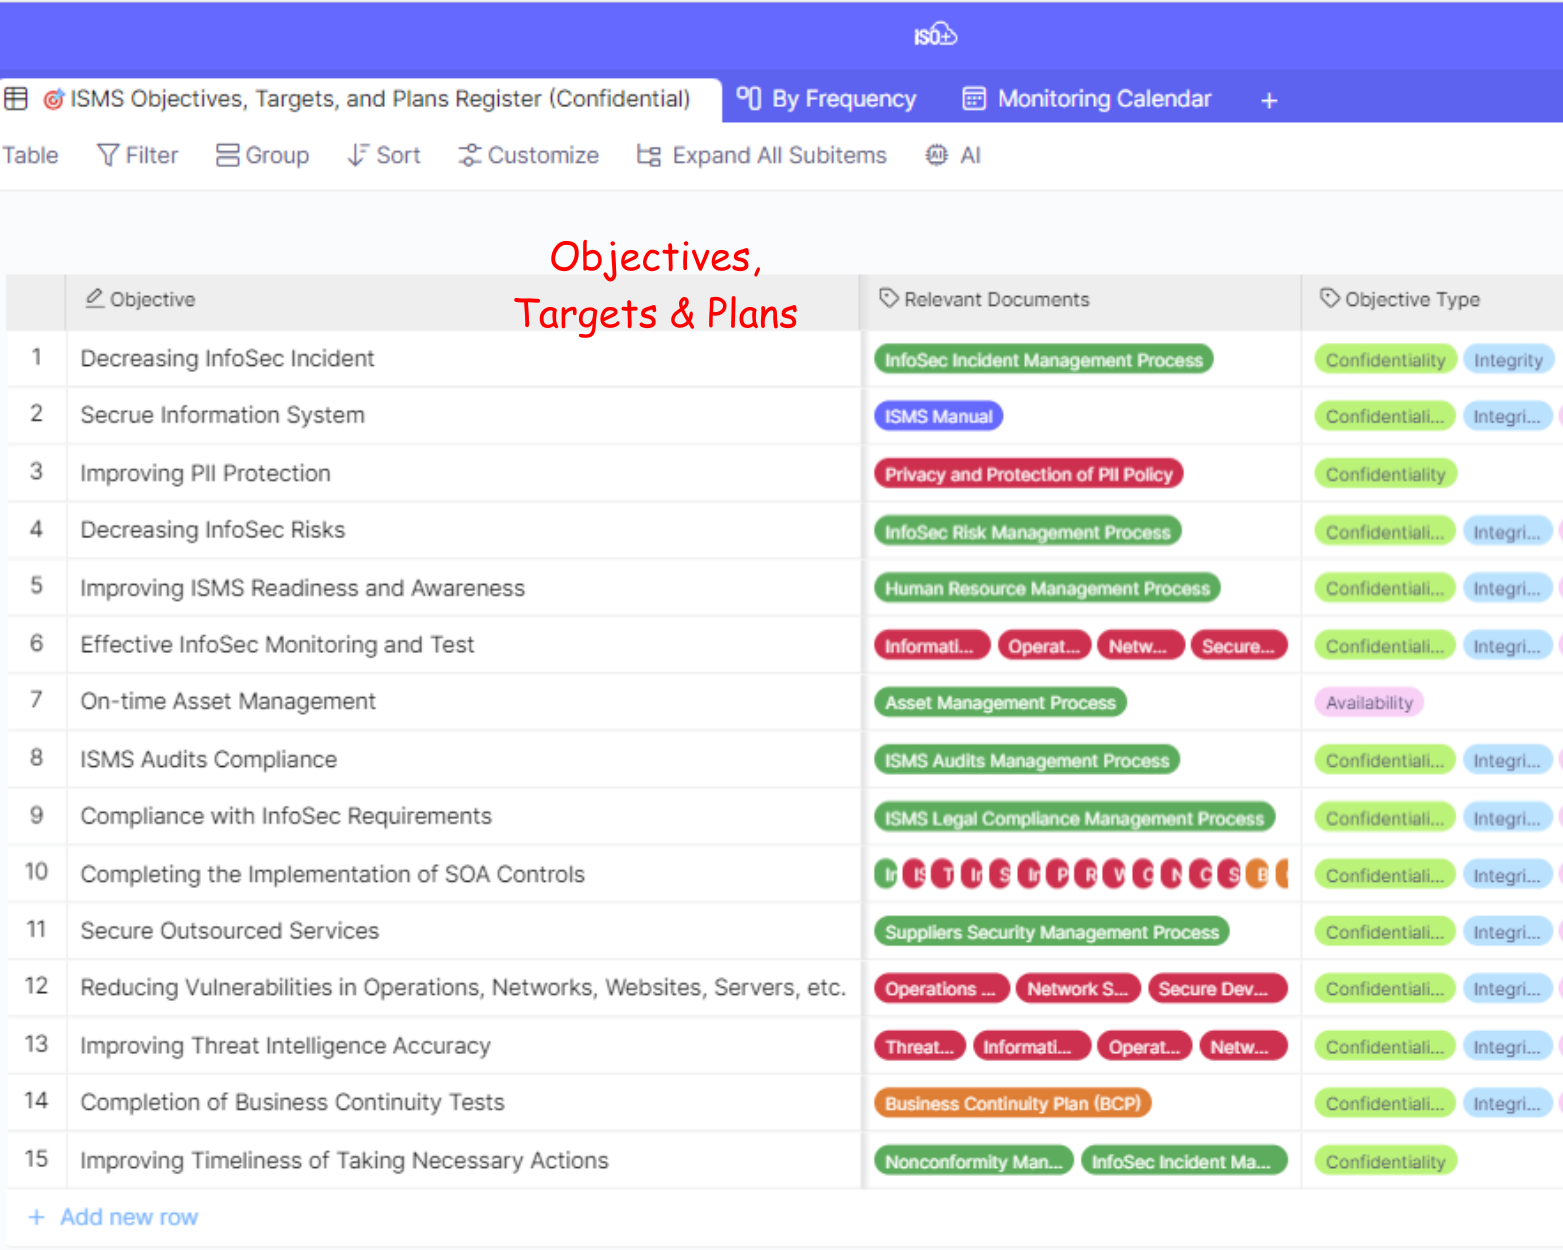Open the Business Continuity Plan (BCP) tag
Image resolution: width=1563 pixels, height=1250 pixels.
pos(1012,1104)
